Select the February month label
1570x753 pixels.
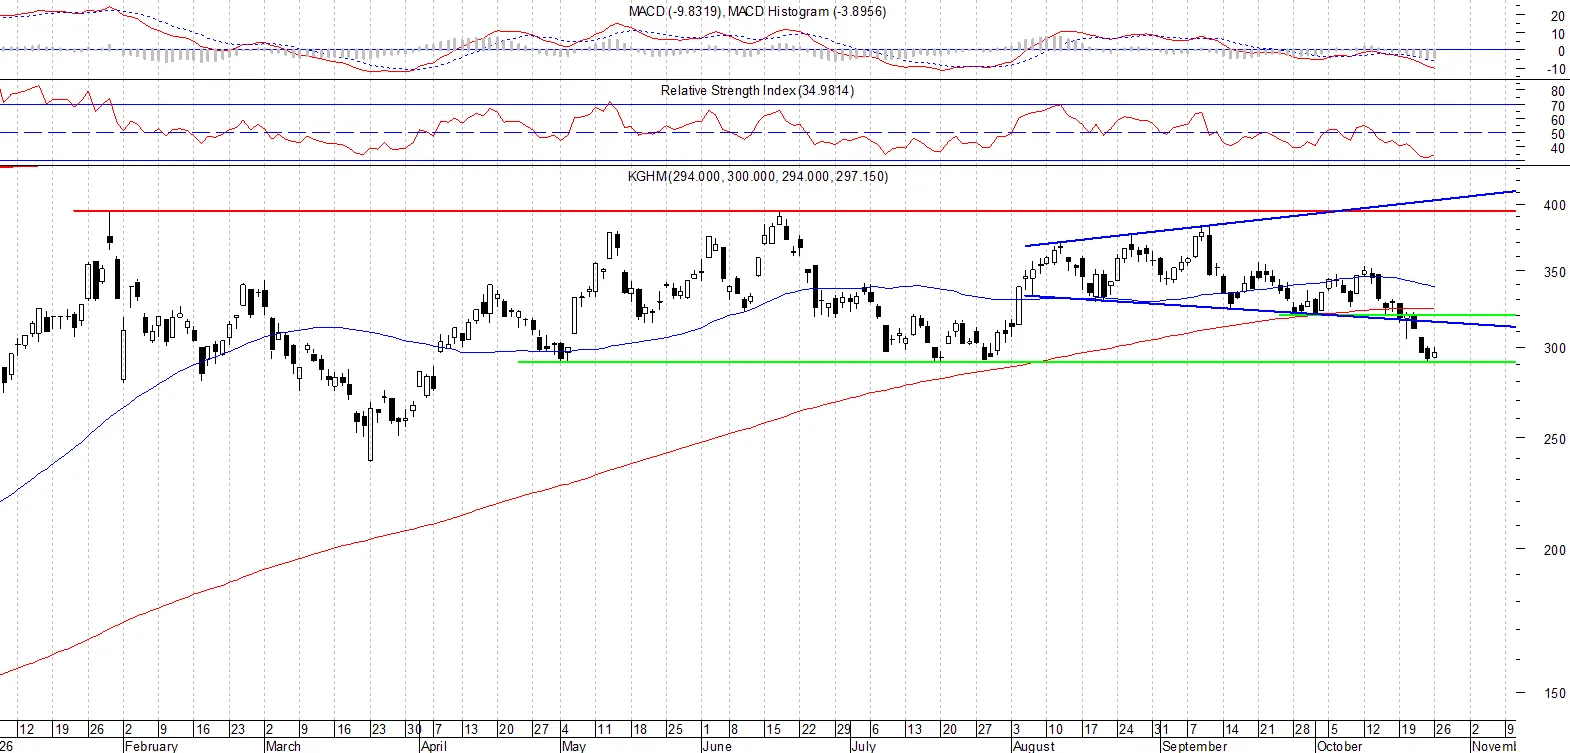coord(151,746)
